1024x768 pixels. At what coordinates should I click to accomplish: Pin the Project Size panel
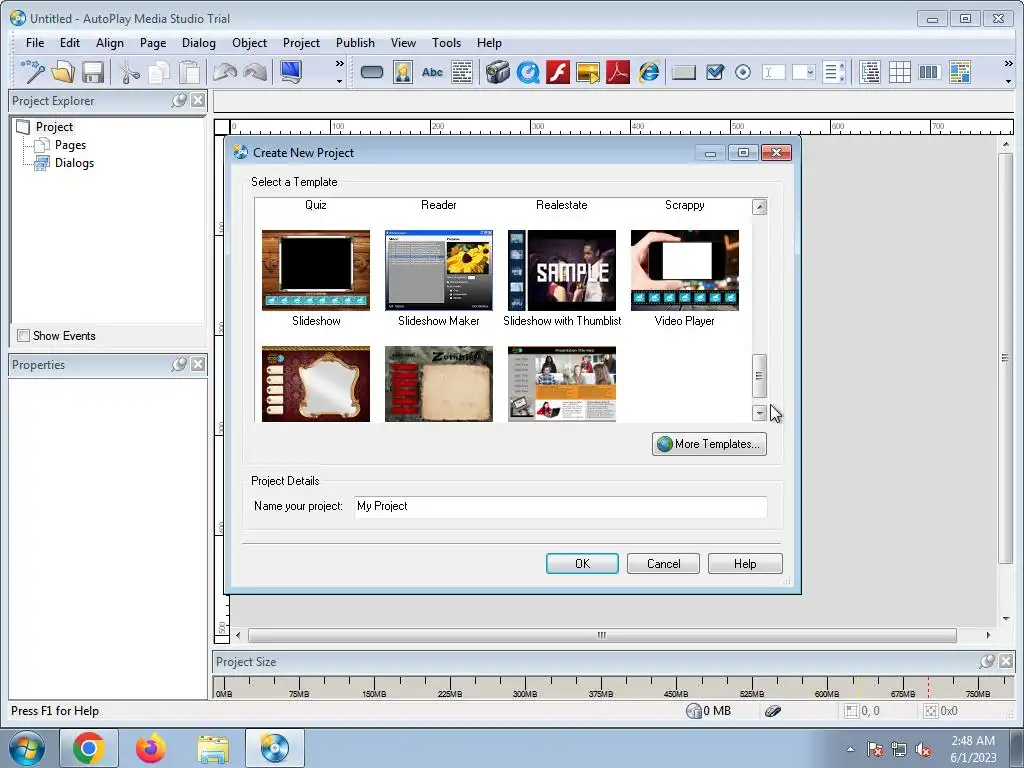987,662
